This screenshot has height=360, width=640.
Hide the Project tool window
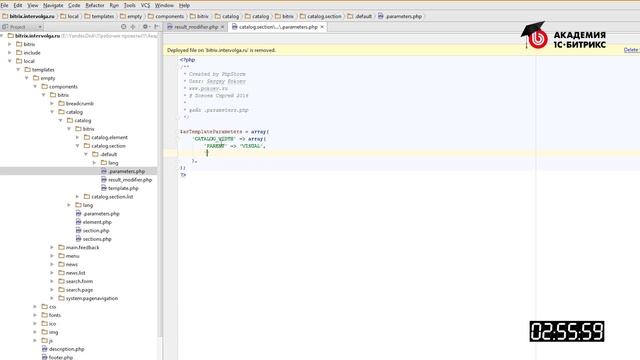pos(157,27)
